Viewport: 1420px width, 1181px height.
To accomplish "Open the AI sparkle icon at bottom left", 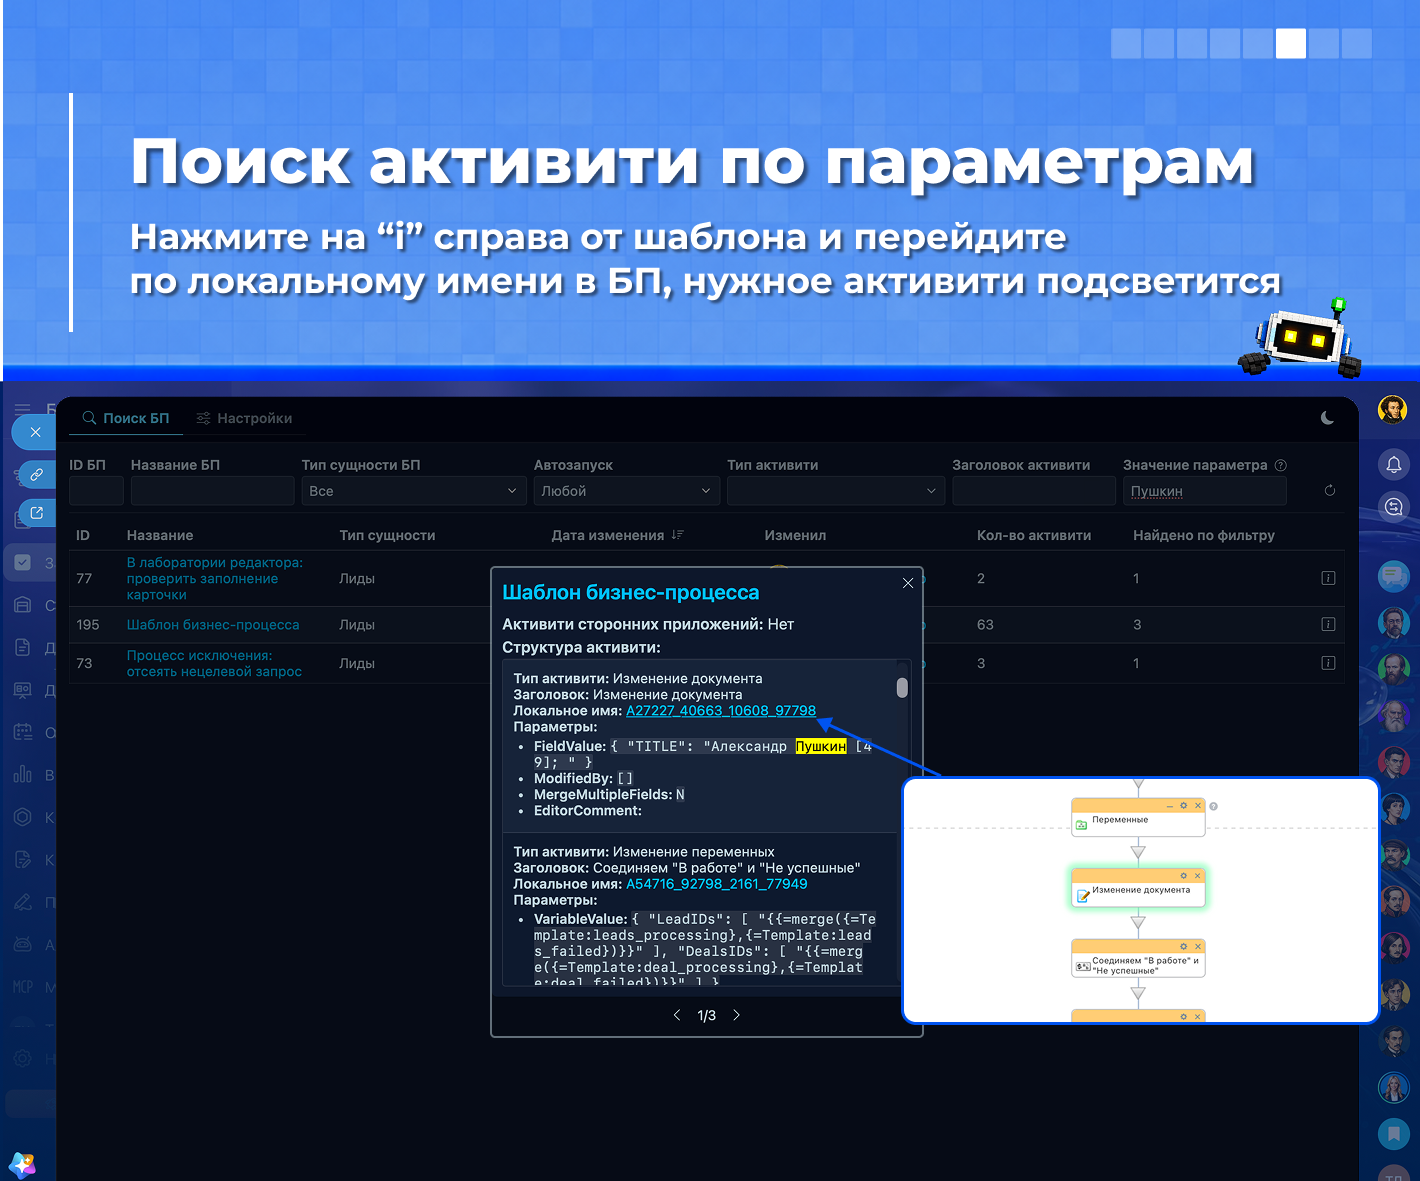I will click(x=22, y=1164).
